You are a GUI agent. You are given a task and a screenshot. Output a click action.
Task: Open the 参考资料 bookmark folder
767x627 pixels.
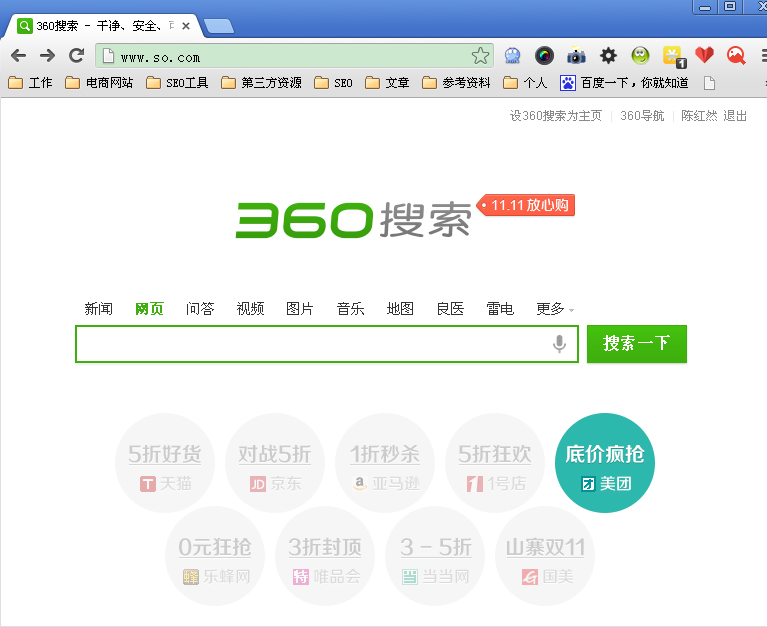[456, 83]
